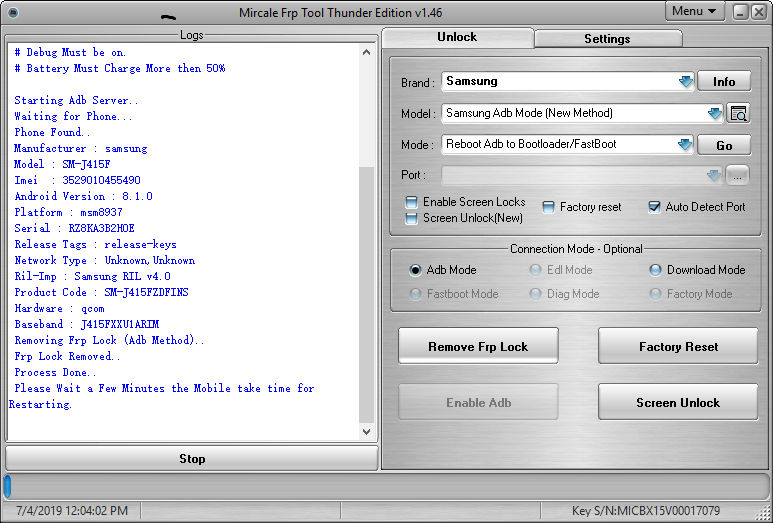Click the logs scrollbar down arrow
This screenshot has height=523, width=773.
[366, 432]
